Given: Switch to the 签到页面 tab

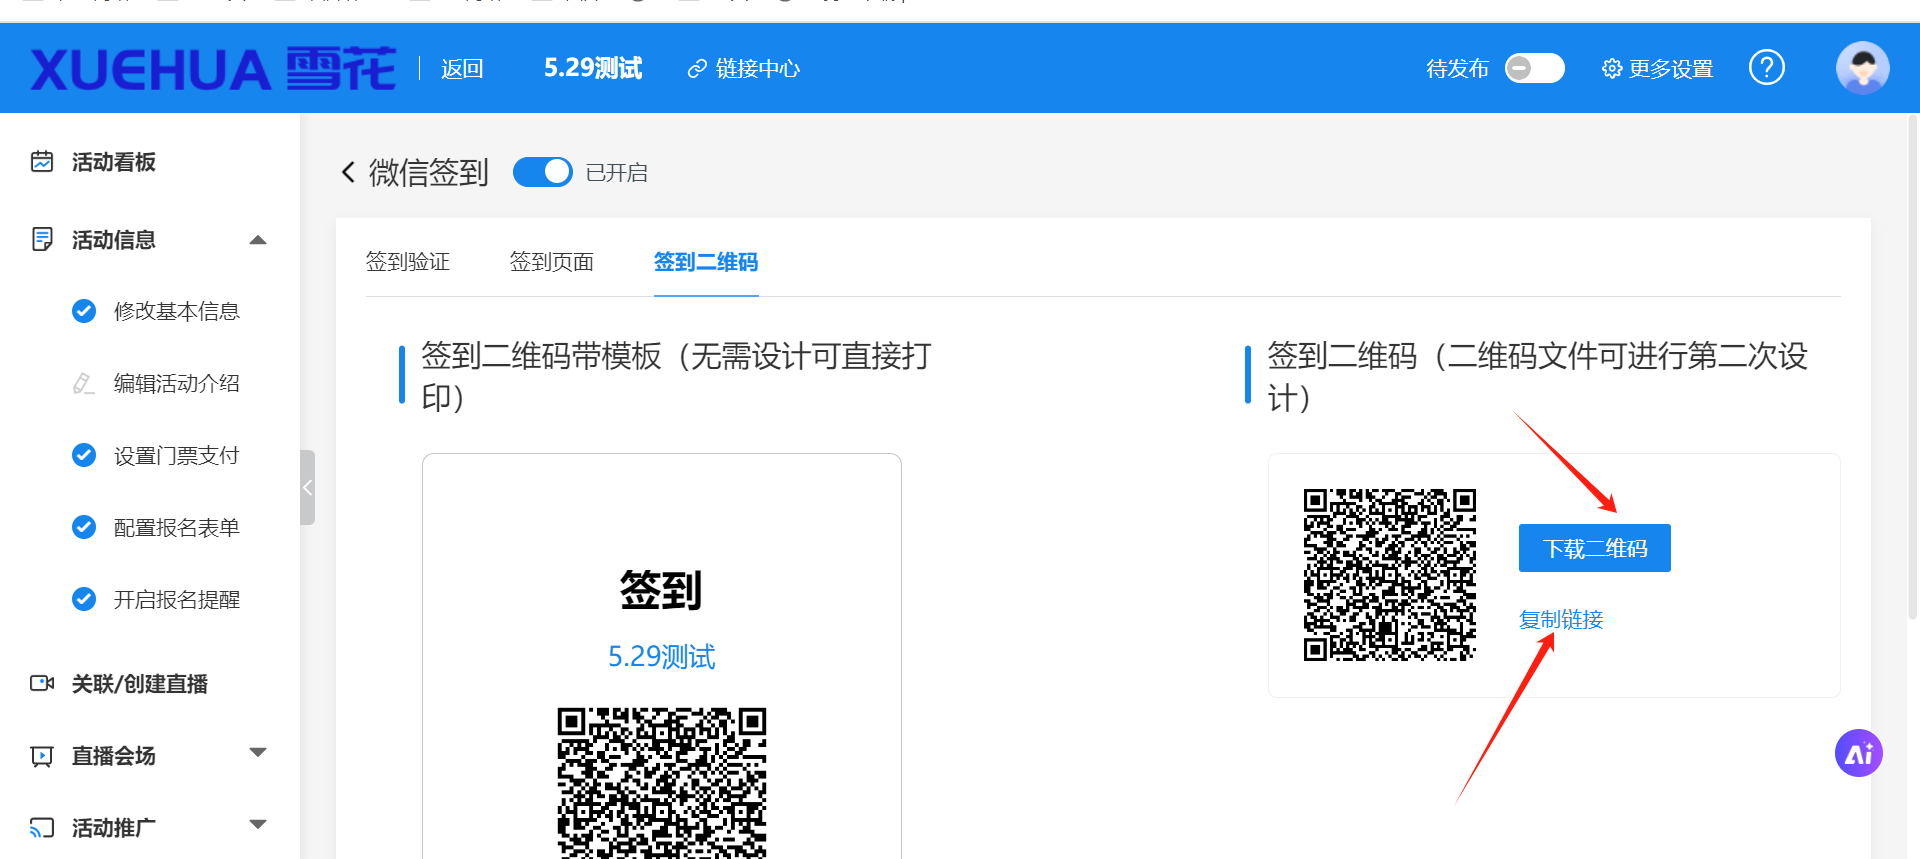Looking at the screenshot, I should tap(551, 262).
